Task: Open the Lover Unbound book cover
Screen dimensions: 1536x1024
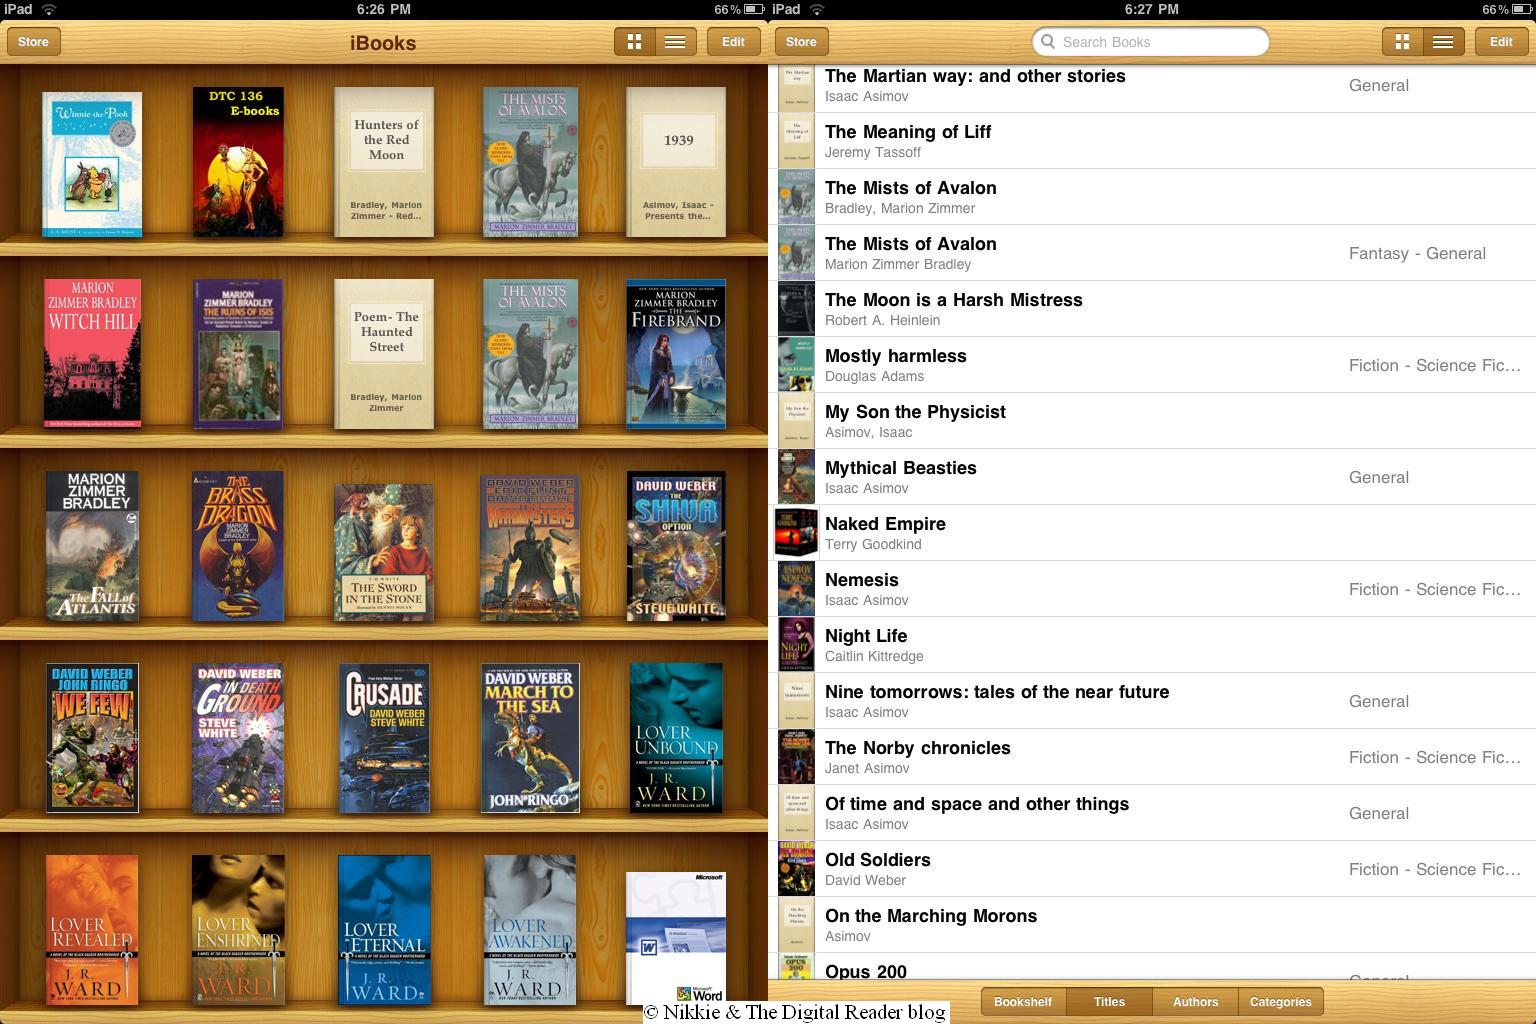Action: pyautogui.click(x=676, y=738)
